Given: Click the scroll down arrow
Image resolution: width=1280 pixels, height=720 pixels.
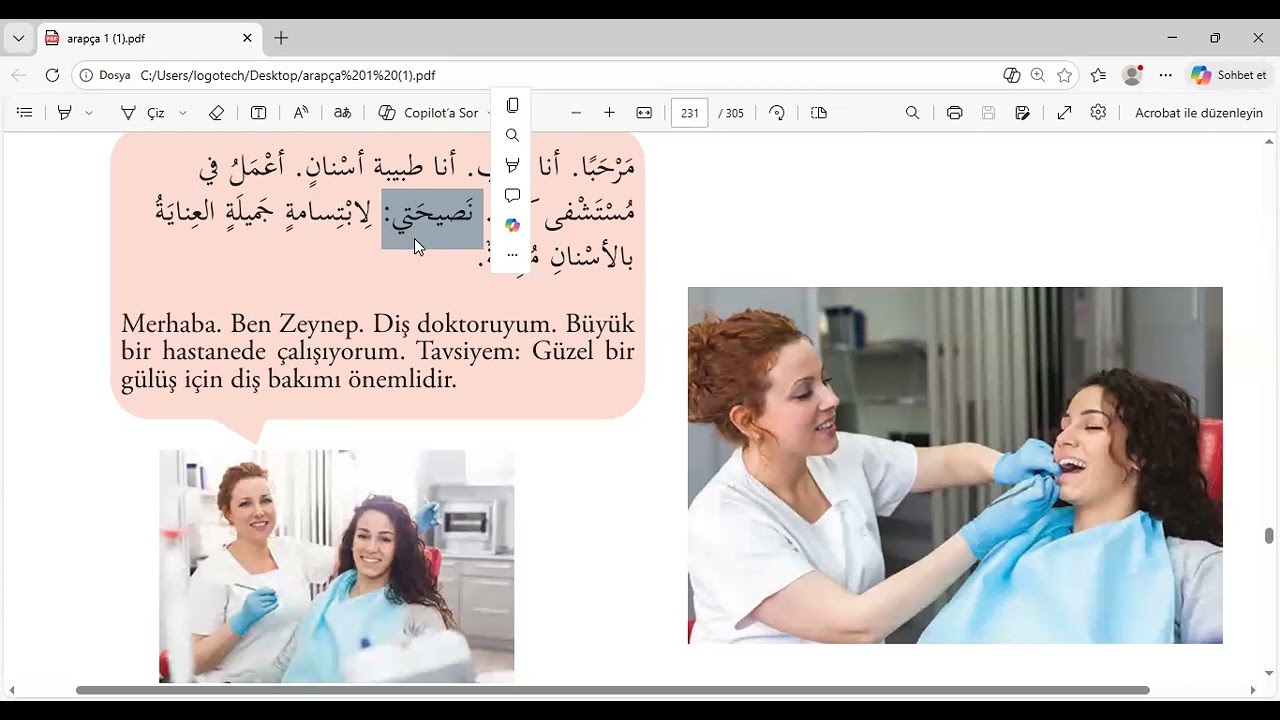Looking at the screenshot, I should [1269, 673].
